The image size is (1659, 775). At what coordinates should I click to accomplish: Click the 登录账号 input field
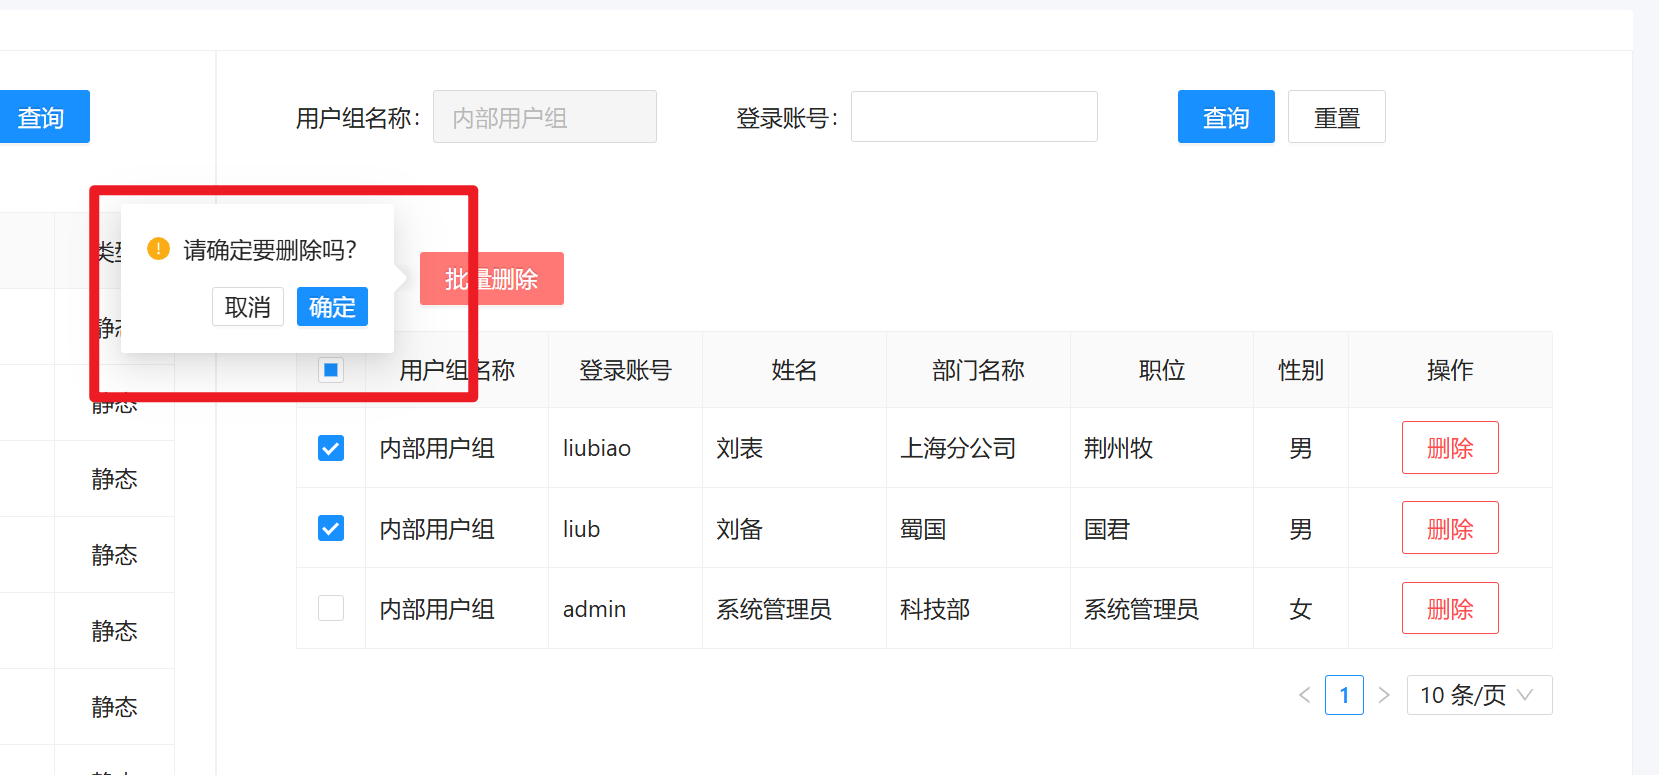tap(973, 117)
